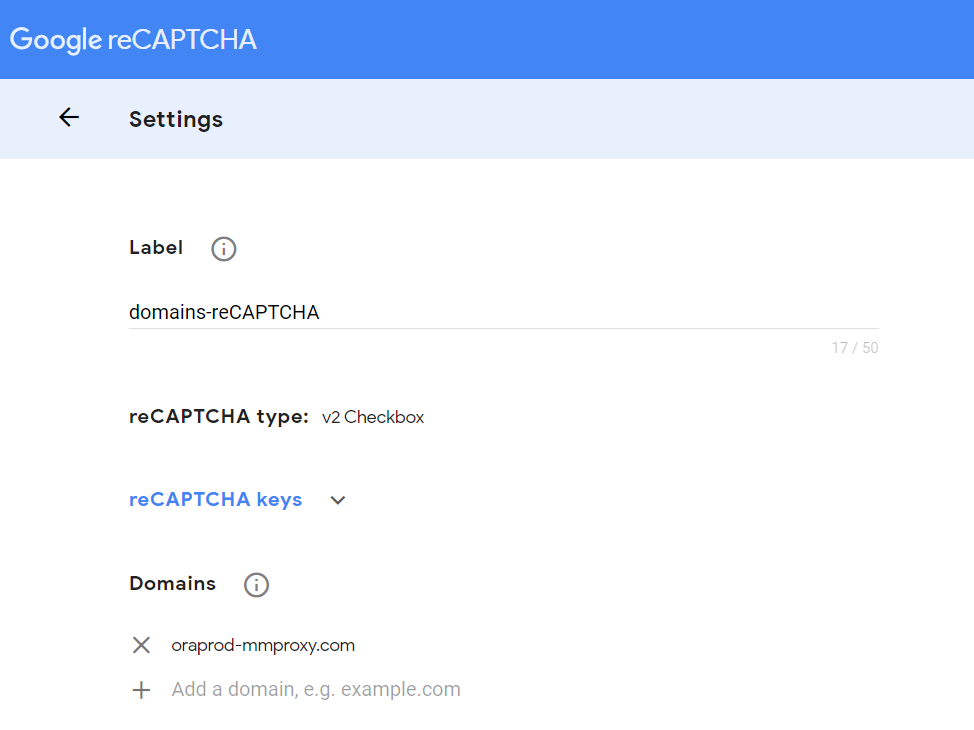Go back using the arrow icon
Image resolution: width=974 pixels, height=730 pixels.
[x=69, y=117]
